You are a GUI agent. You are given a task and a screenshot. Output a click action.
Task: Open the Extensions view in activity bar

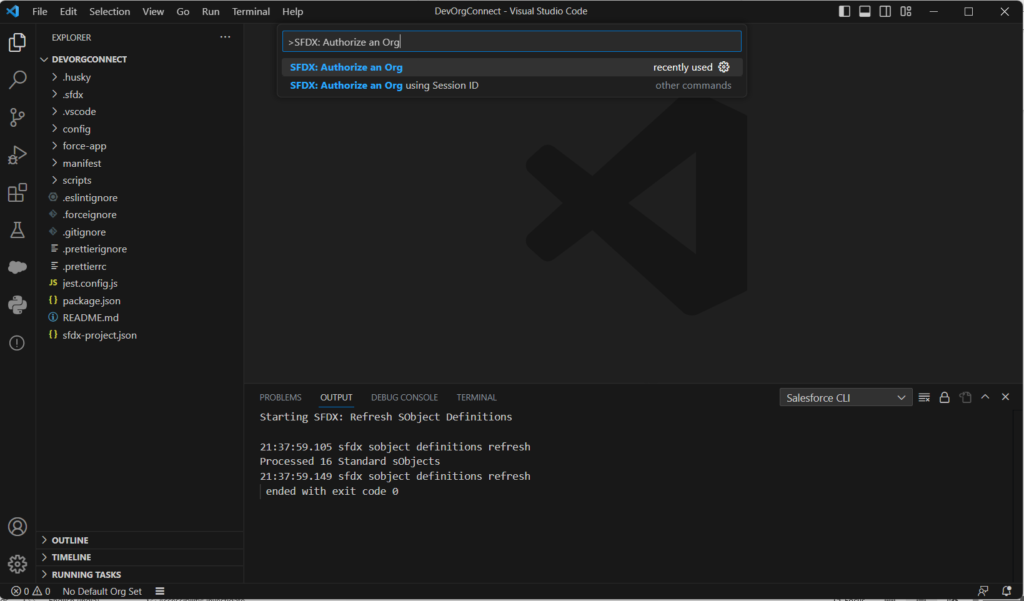(17, 192)
